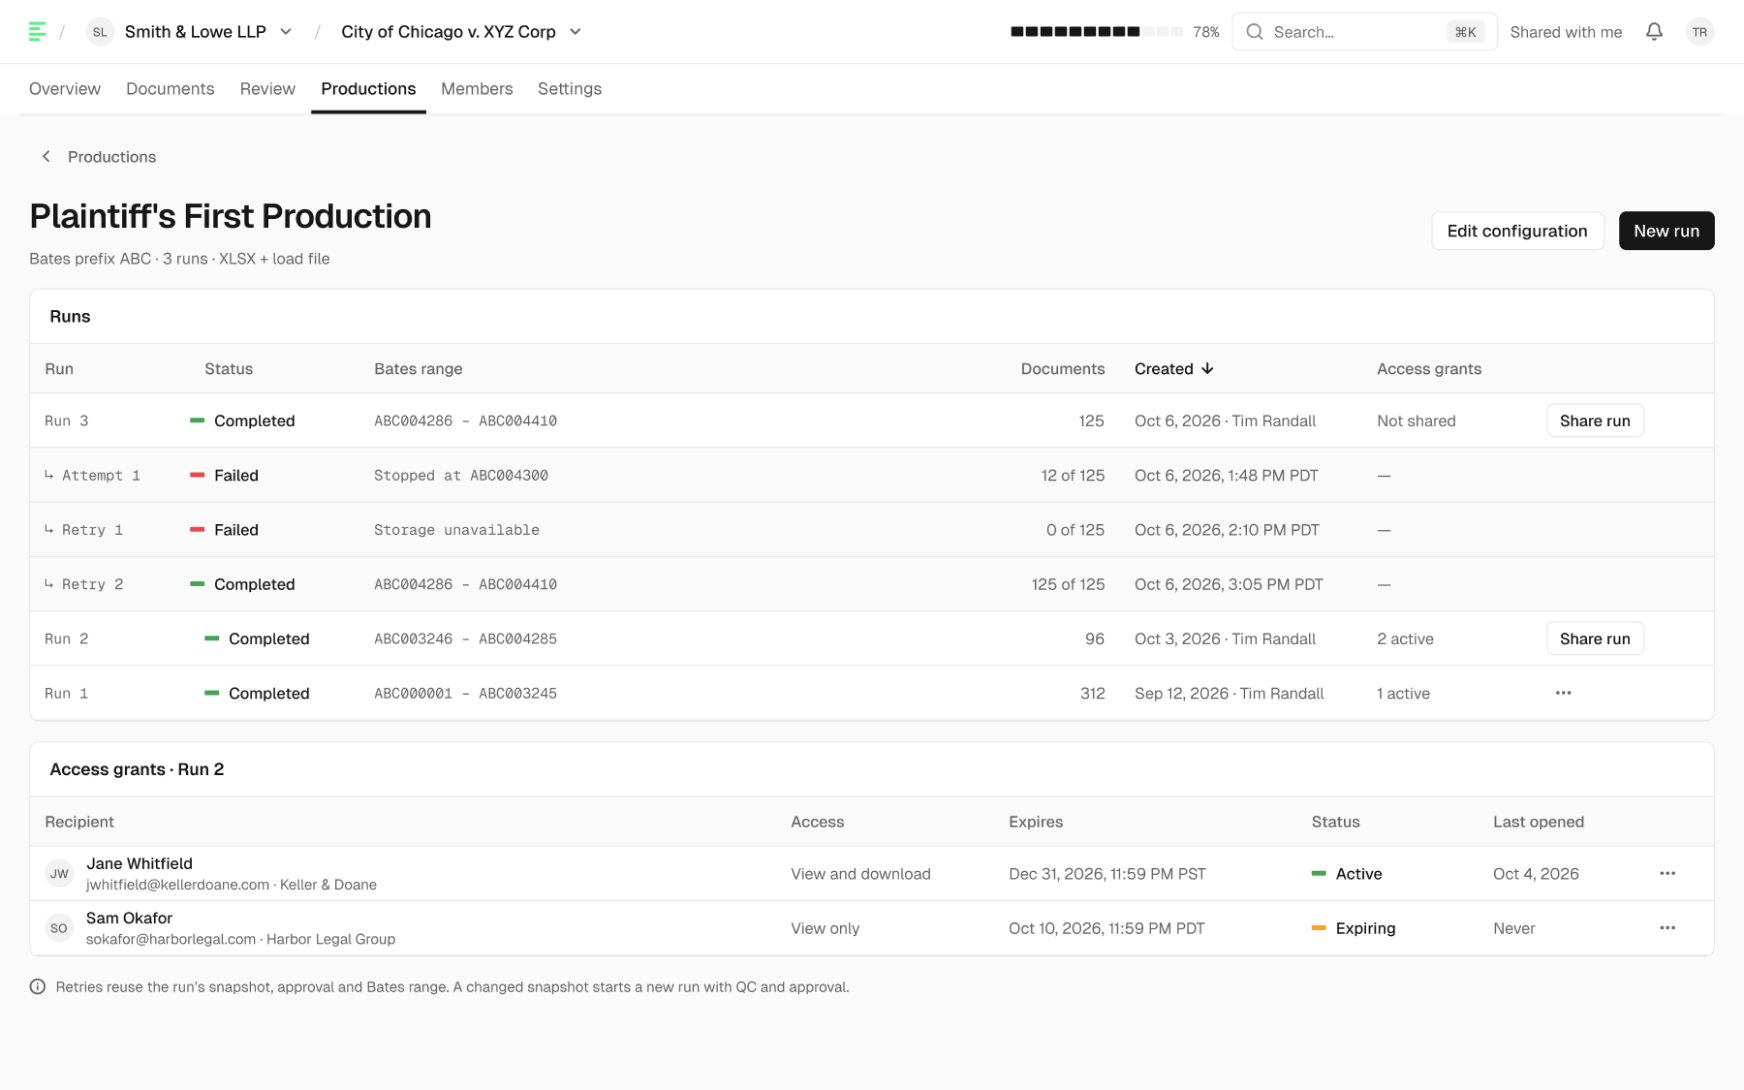Click the 'Storage unavailable' message
Screen dimensions: 1744x1090
point(457,530)
